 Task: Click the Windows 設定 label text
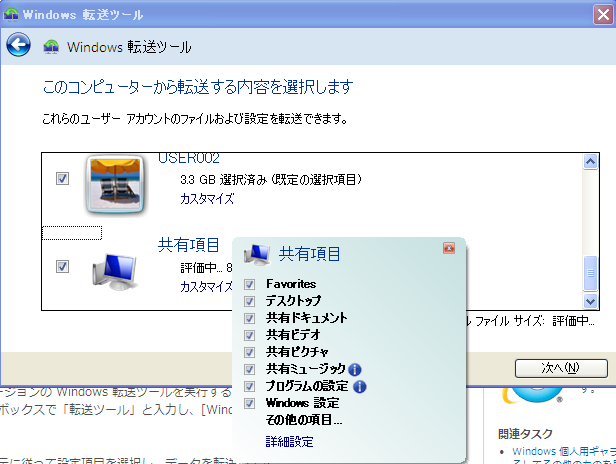pyautogui.click(x=302, y=403)
